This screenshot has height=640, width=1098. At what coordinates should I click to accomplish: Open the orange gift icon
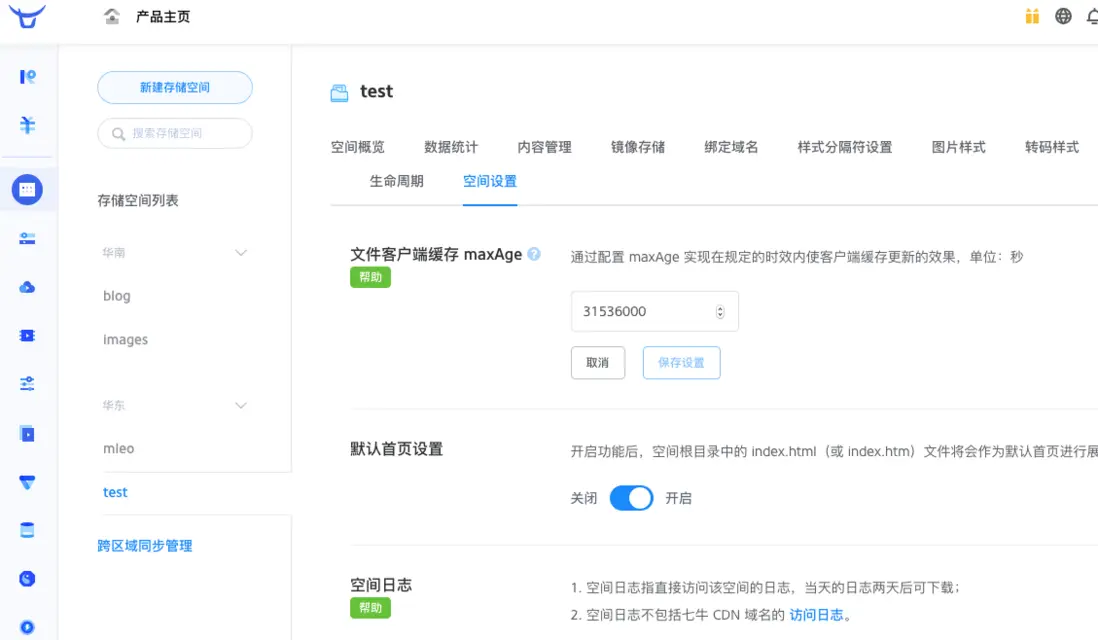click(x=1032, y=16)
